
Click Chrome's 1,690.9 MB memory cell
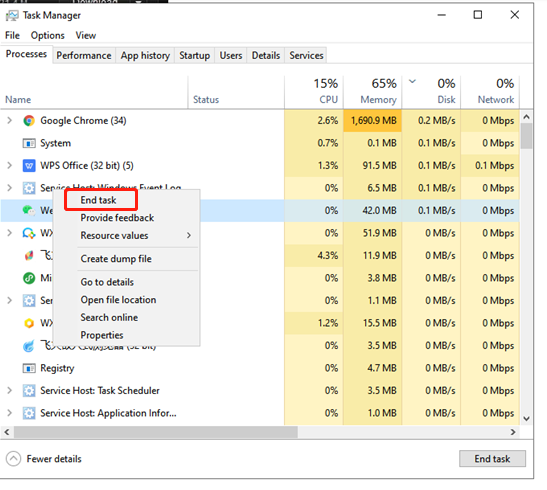click(373, 121)
